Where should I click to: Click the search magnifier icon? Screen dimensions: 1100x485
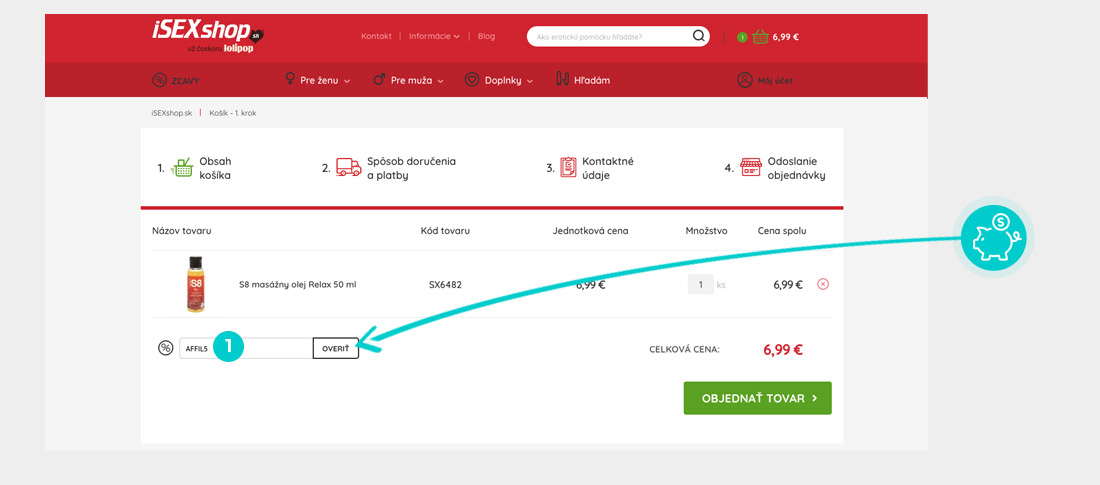(698, 37)
